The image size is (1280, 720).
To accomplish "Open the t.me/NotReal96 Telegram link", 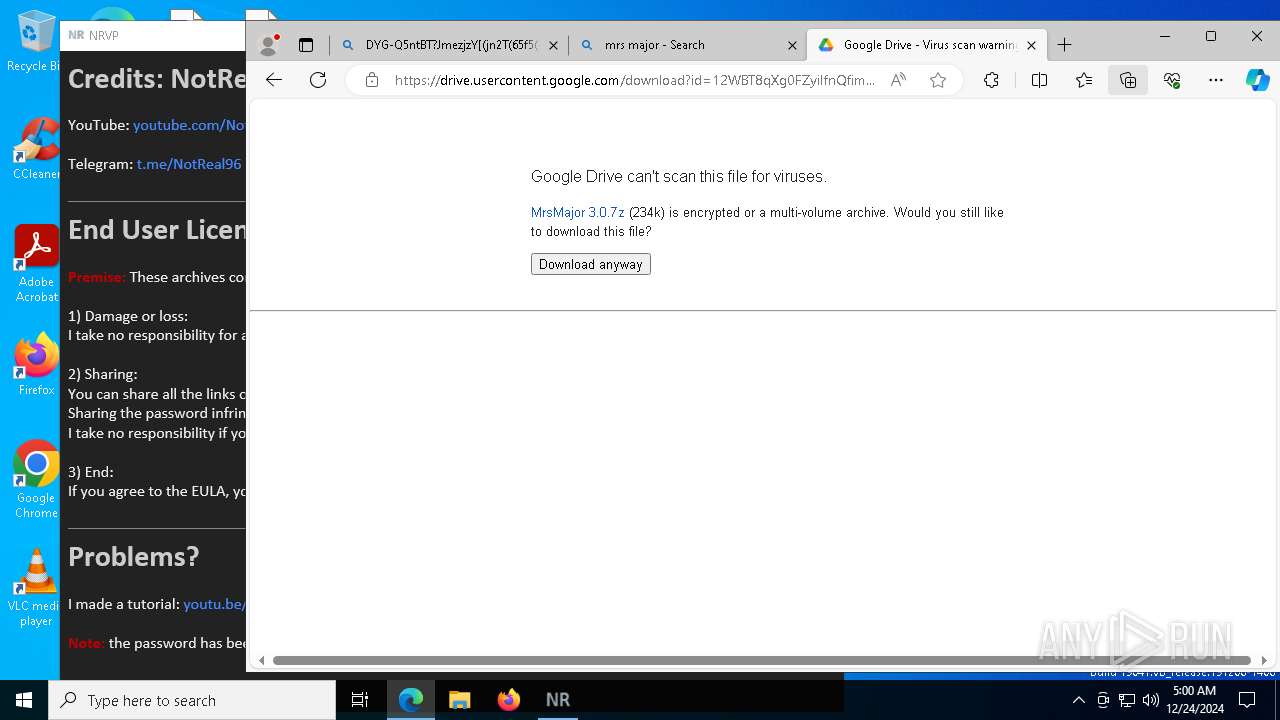I will [x=189, y=164].
